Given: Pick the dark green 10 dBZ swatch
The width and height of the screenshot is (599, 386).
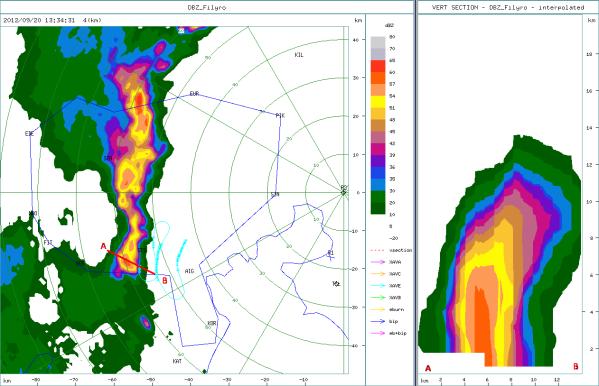Looking at the screenshot, I should point(378,208).
